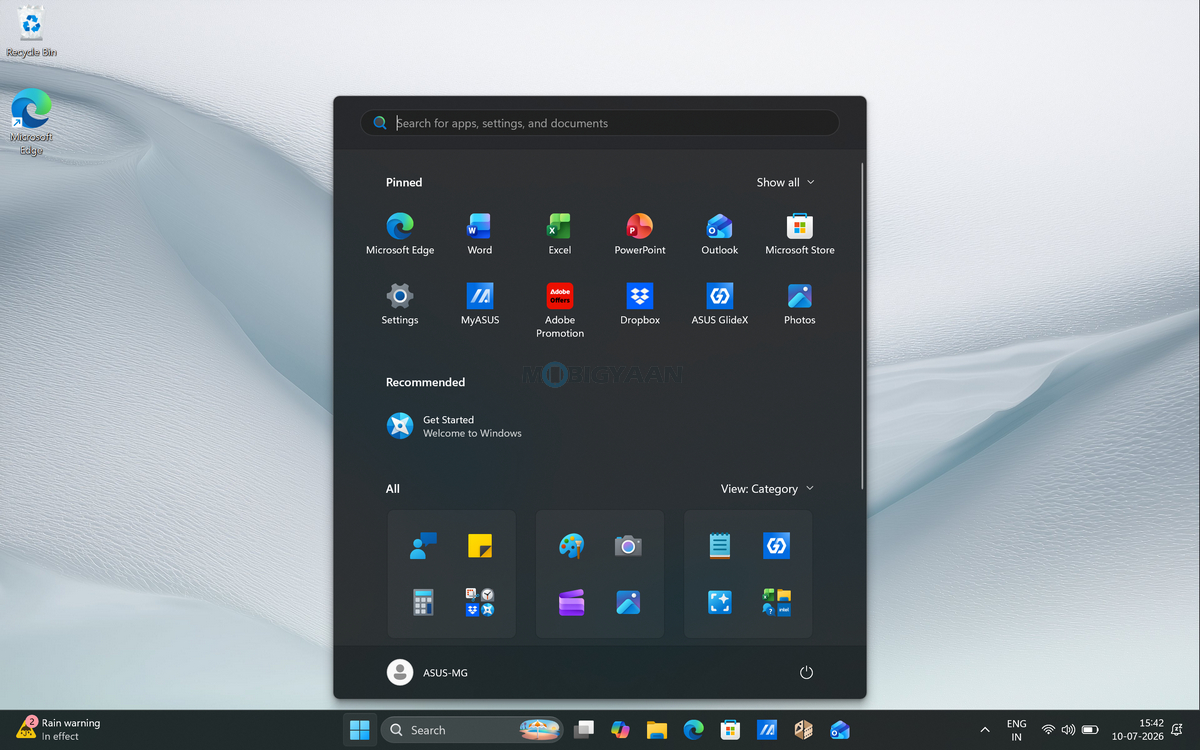Click the Start menu search field
Image resolution: width=1200 pixels, height=750 pixels.
[600, 123]
